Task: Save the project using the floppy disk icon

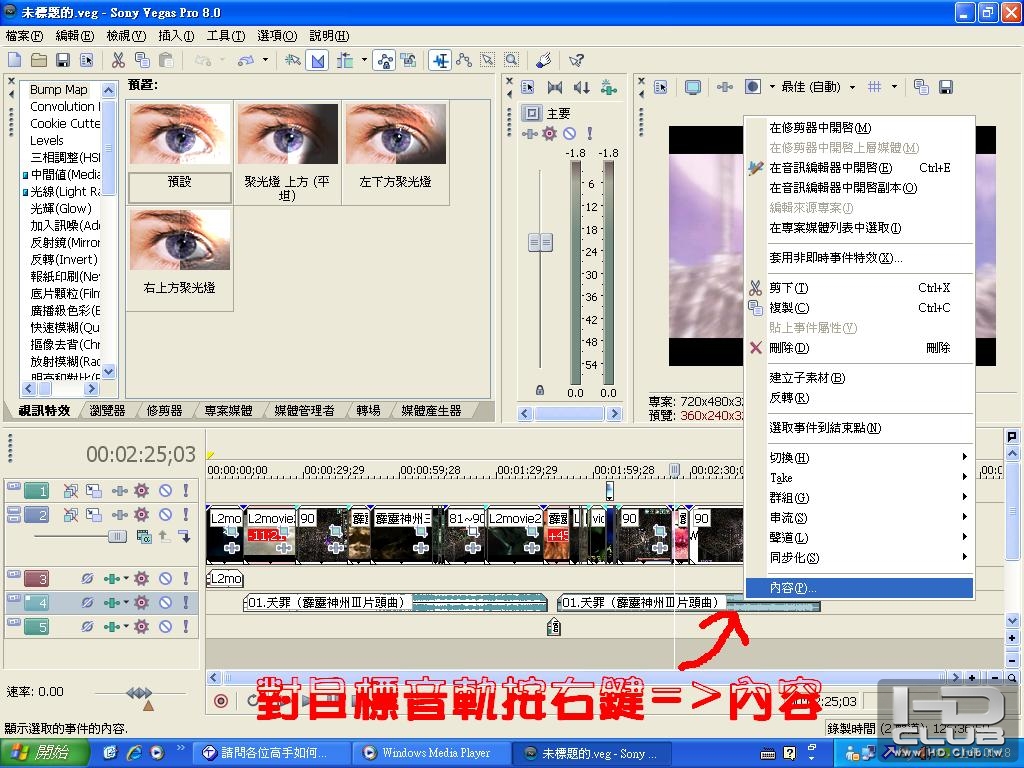Action: click(63, 61)
